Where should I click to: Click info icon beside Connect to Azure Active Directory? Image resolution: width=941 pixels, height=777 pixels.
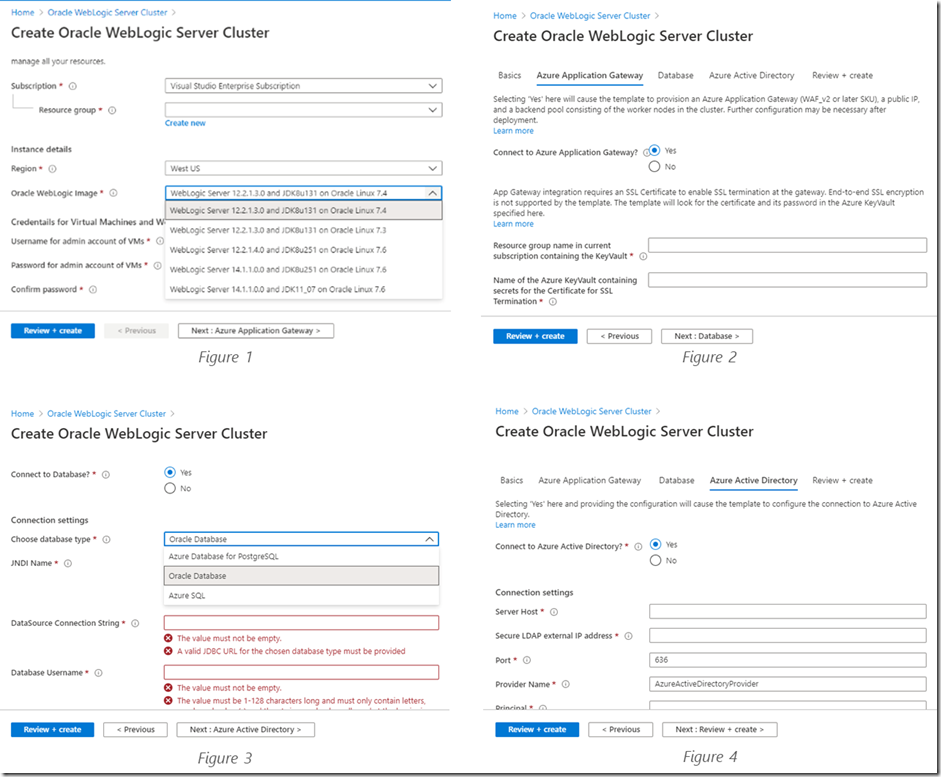click(638, 547)
